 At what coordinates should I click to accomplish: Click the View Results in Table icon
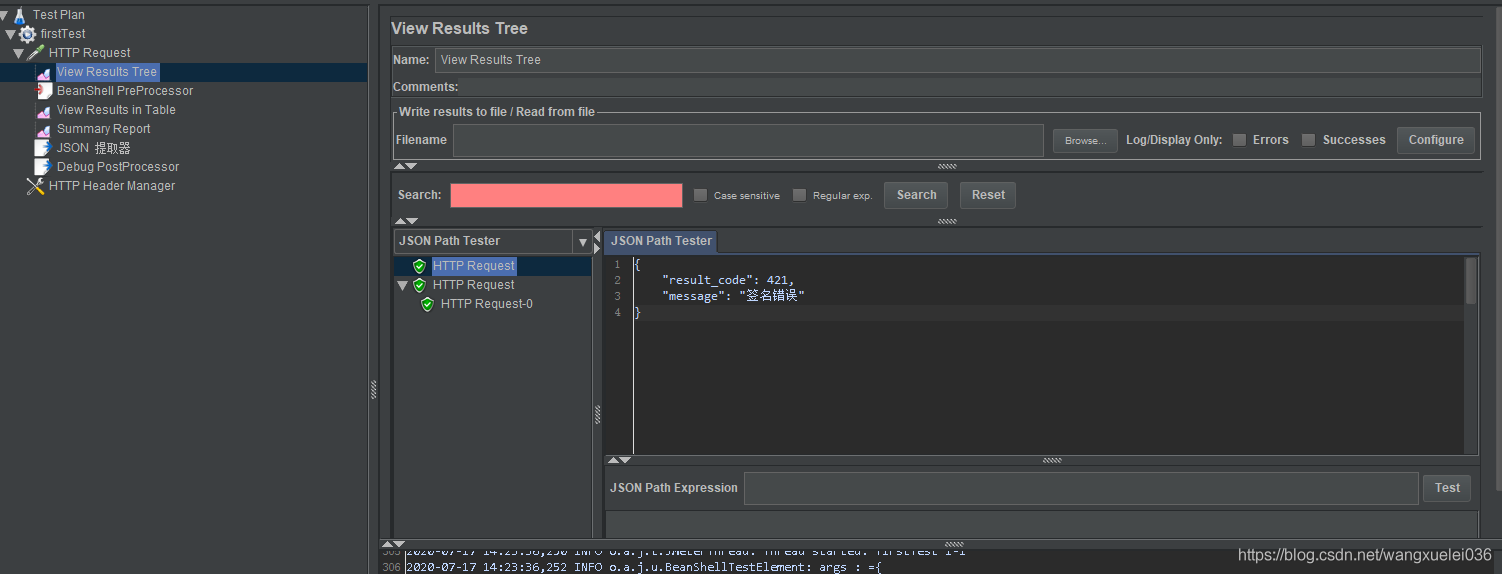(x=43, y=110)
